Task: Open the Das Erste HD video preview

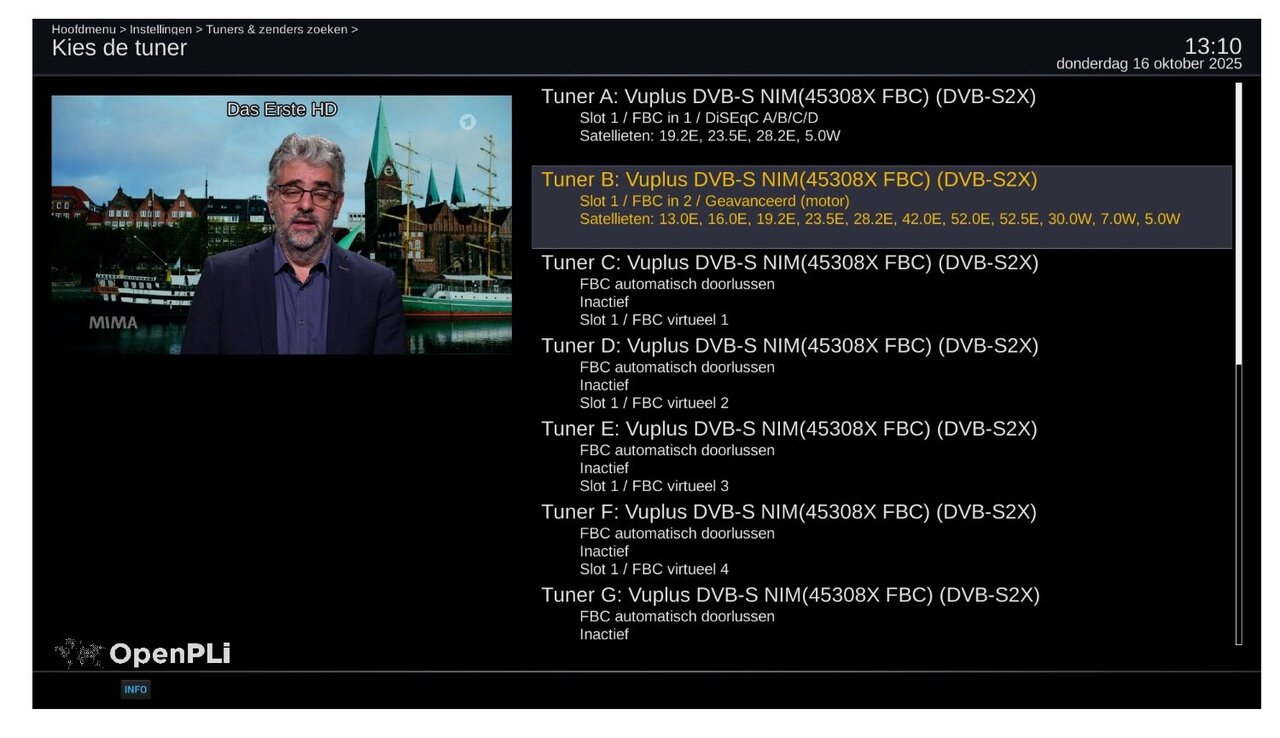Action: point(281,225)
